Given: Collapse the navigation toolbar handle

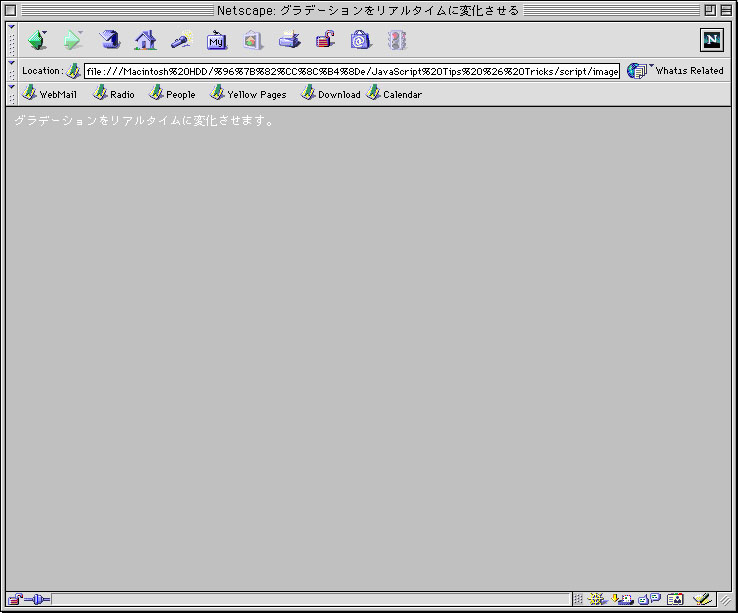Looking at the screenshot, I should click(12, 40).
